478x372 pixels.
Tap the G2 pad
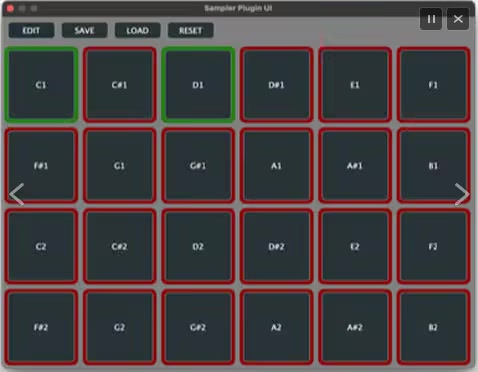119,327
